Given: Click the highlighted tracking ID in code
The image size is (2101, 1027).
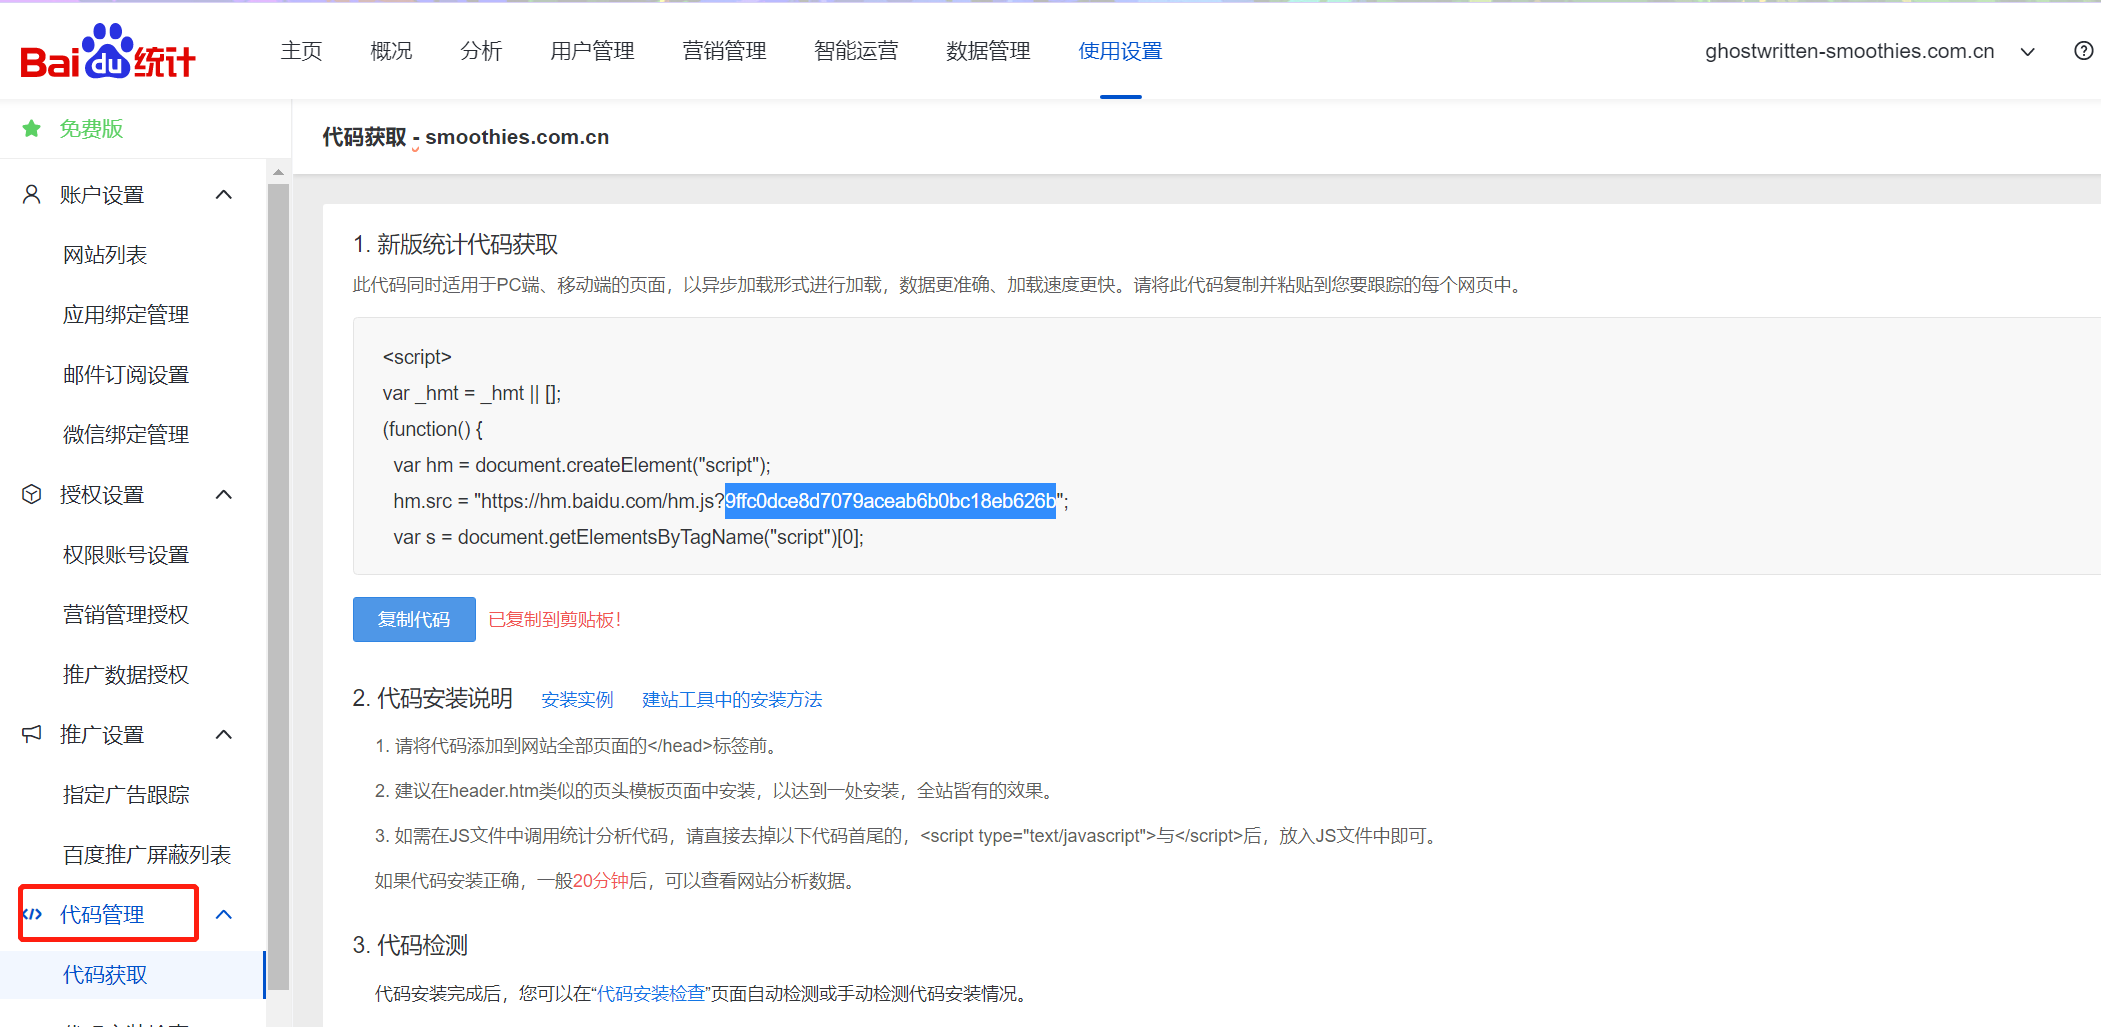Looking at the screenshot, I should coord(890,501).
